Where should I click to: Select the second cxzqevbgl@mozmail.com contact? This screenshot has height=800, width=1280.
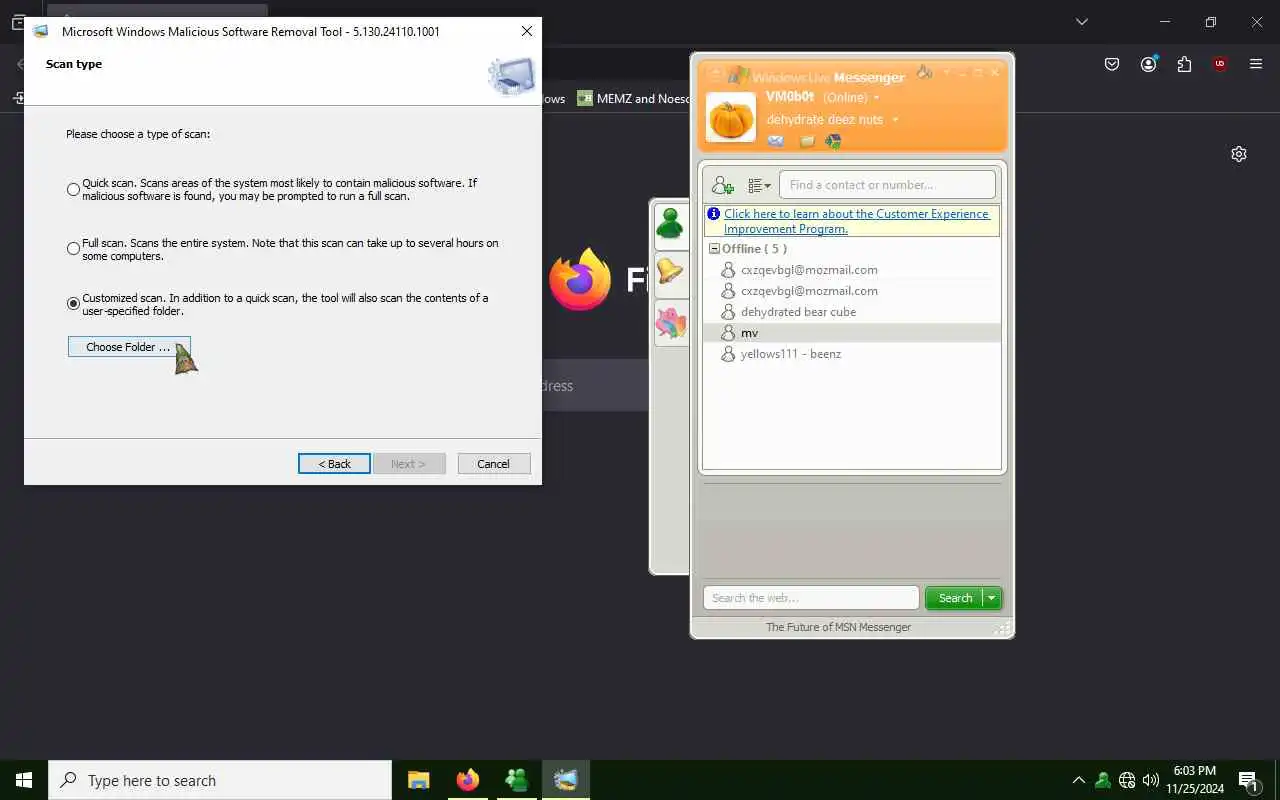point(809,291)
